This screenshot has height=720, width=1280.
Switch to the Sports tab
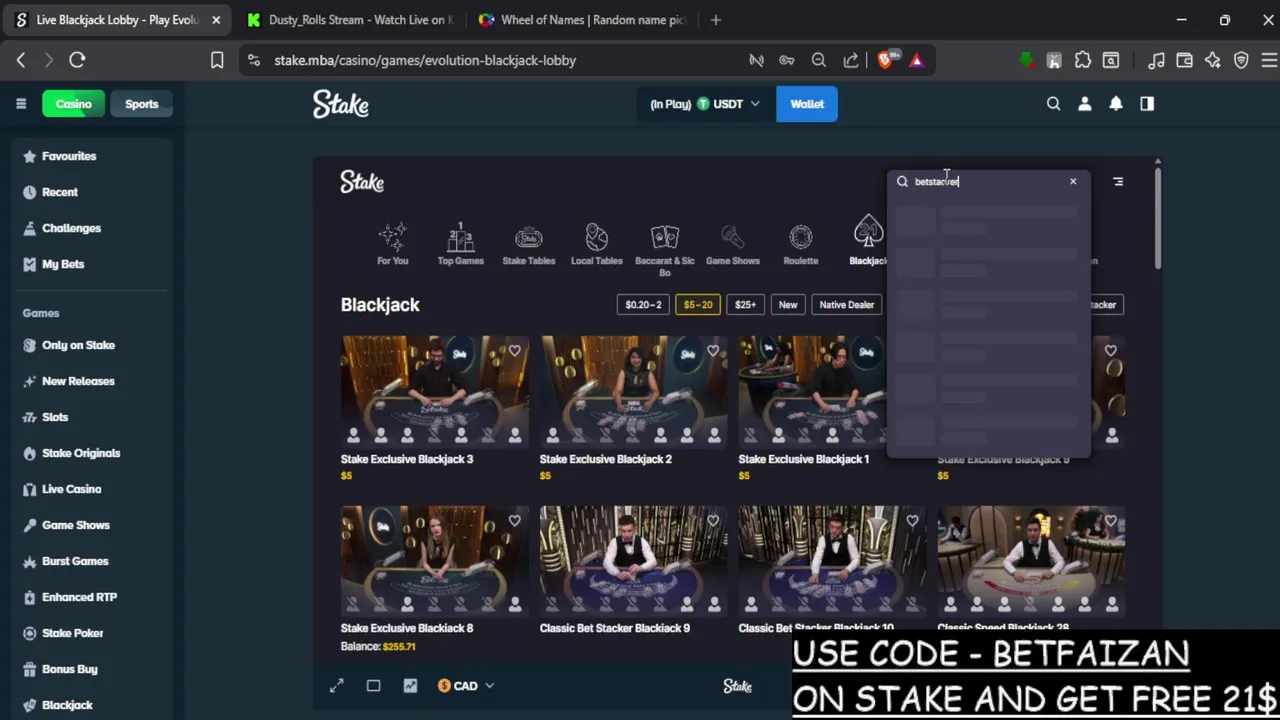coord(141,104)
